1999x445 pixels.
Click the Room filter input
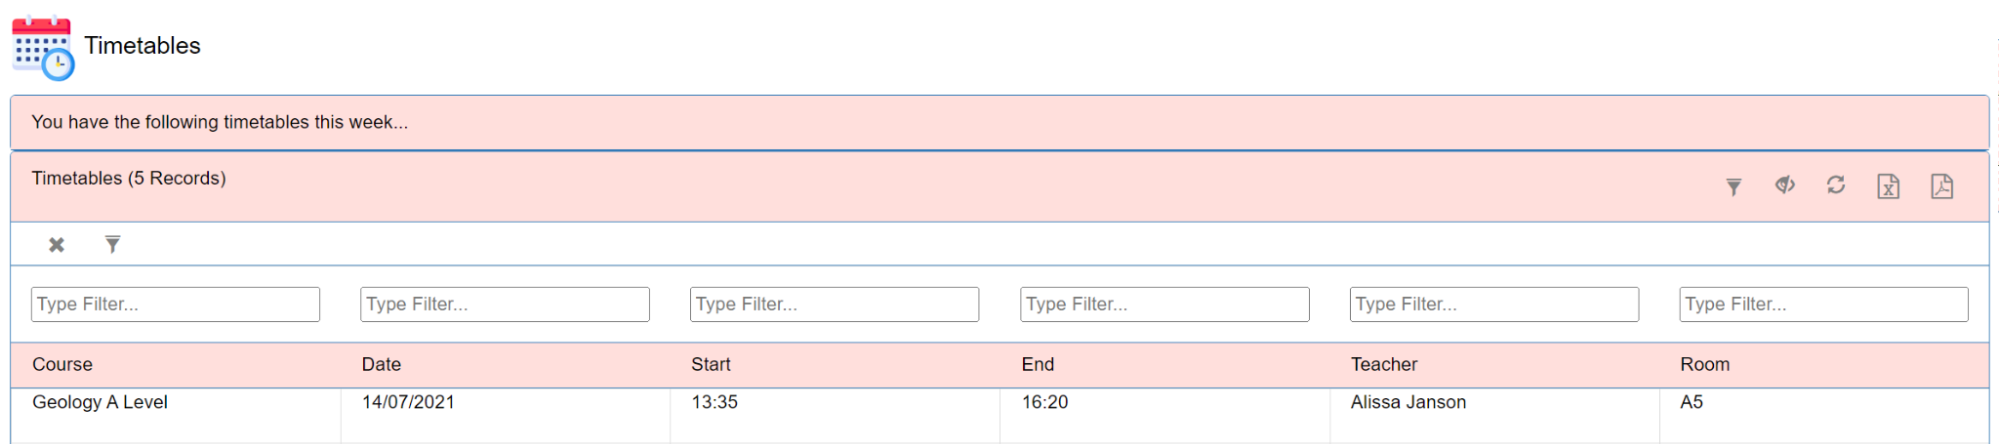pos(1824,304)
